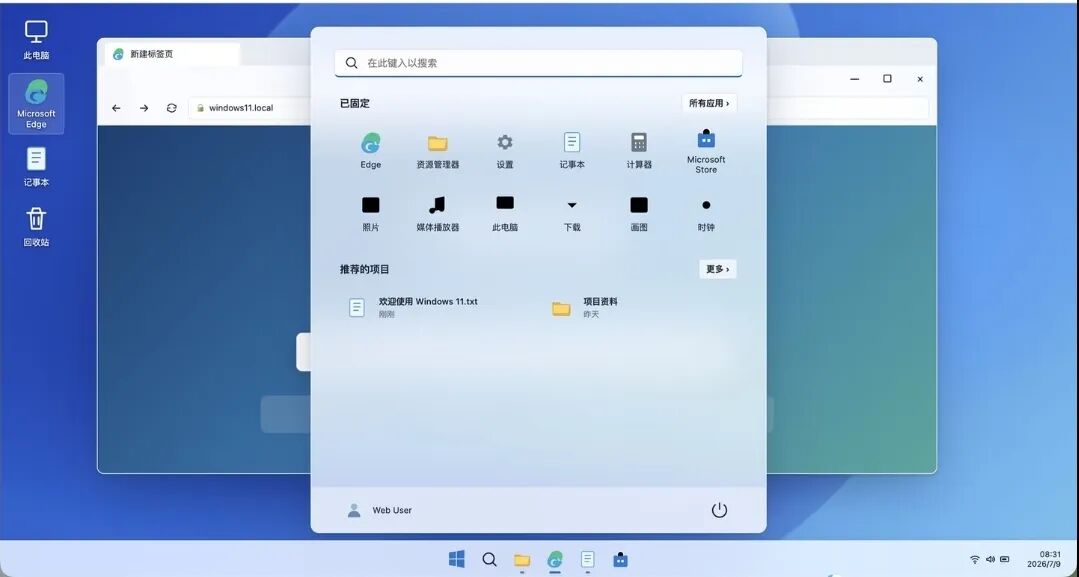Open taskbar search magnifier
Viewport: 1079px width, 577px height.
tap(489, 559)
